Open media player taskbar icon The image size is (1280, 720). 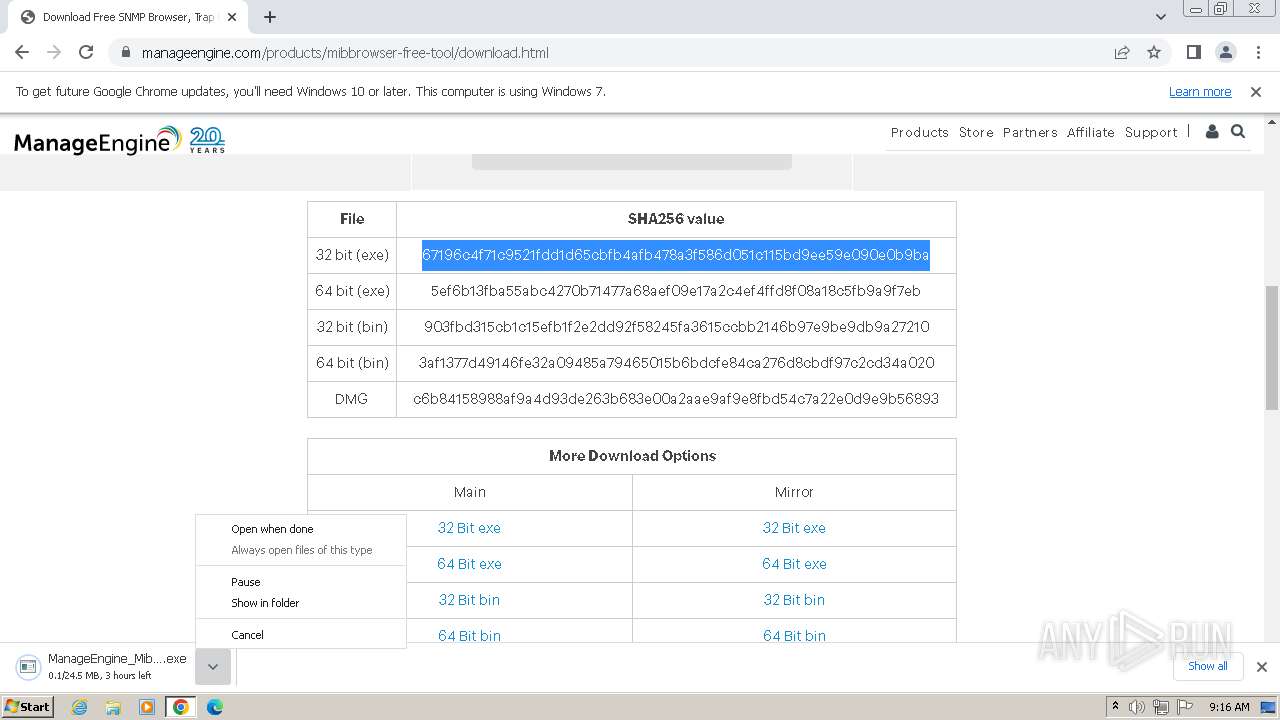[147, 707]
